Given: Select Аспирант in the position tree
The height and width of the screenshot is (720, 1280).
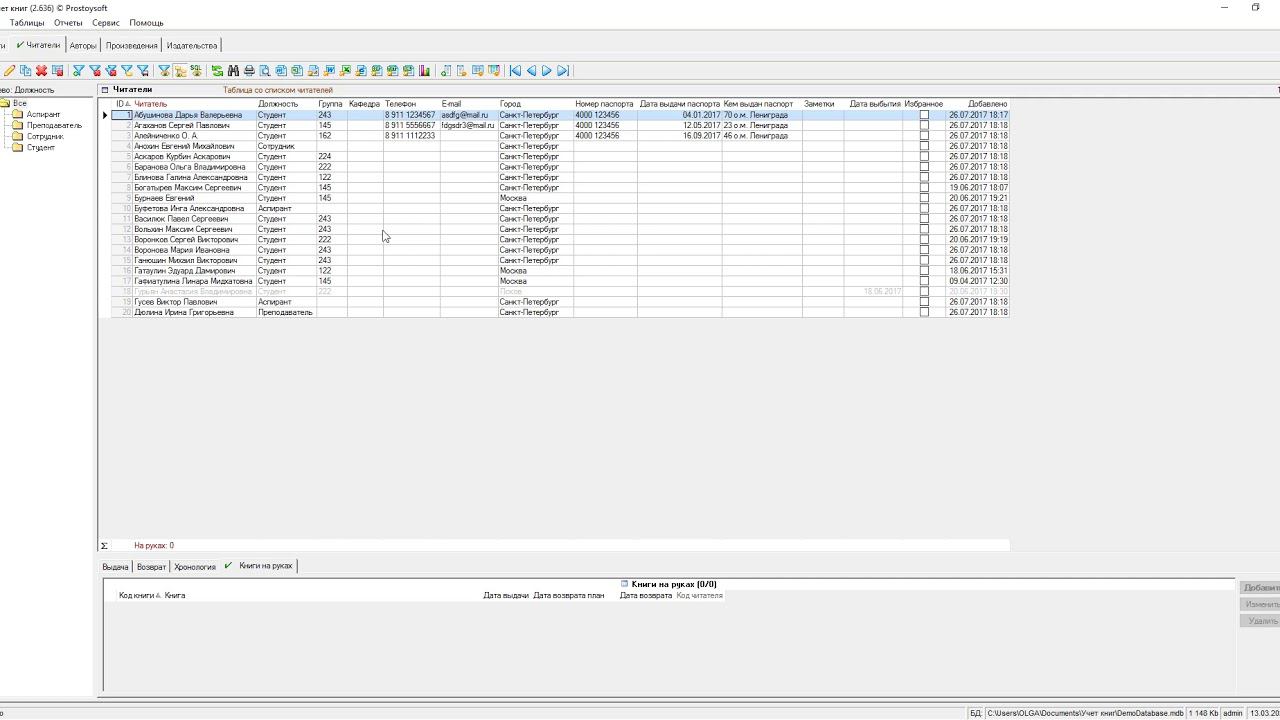Looking at the screenshot, I should (43, 115).
